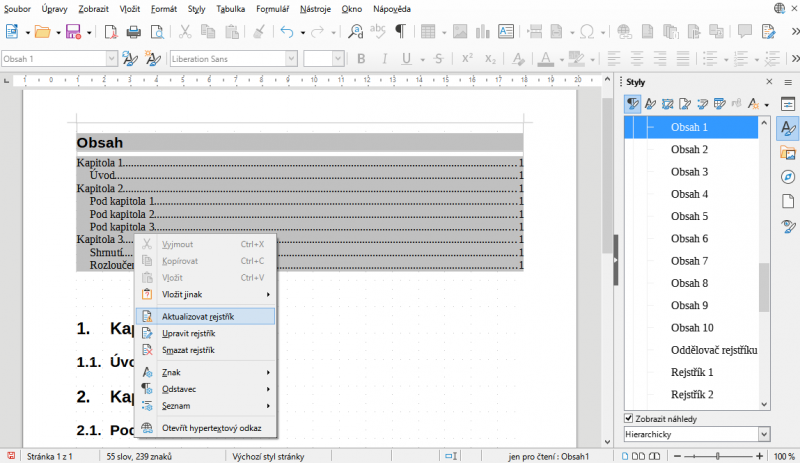Choose Otevřít hypertextový odkaz

pyautogui.click(x=206, y=428)
